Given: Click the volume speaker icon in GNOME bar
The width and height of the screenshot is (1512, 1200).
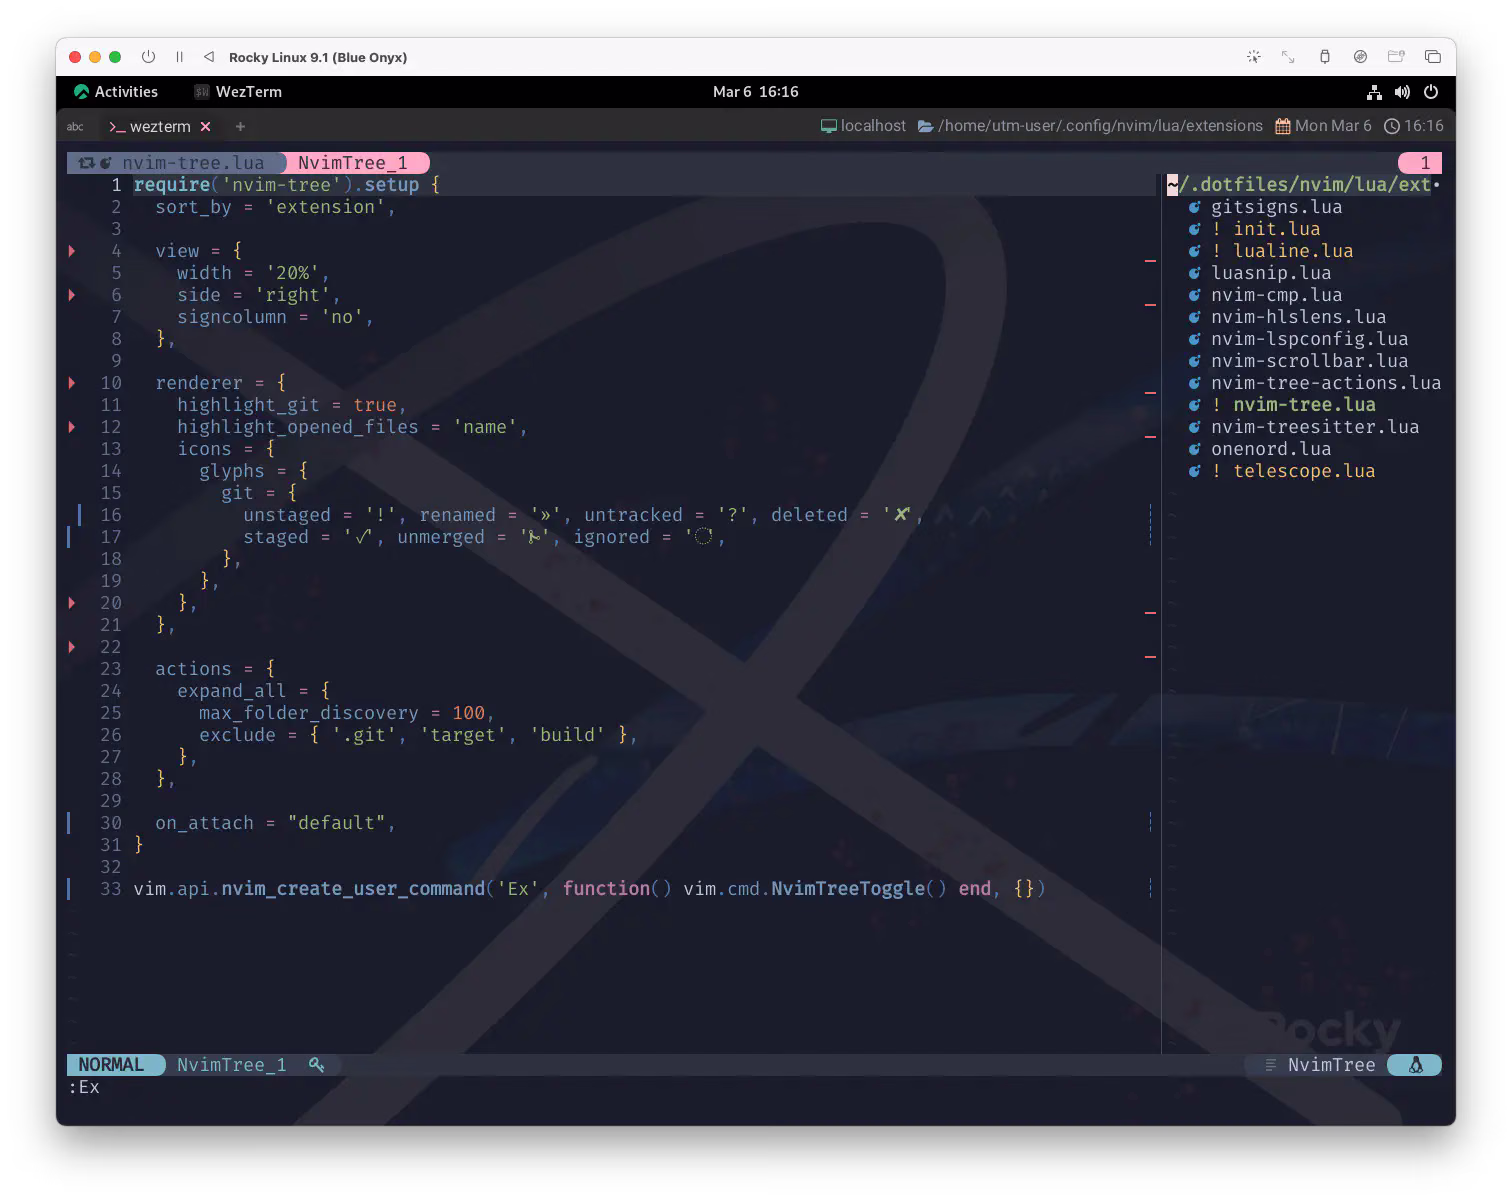Looking at the screenshot, I should 1402,92.
